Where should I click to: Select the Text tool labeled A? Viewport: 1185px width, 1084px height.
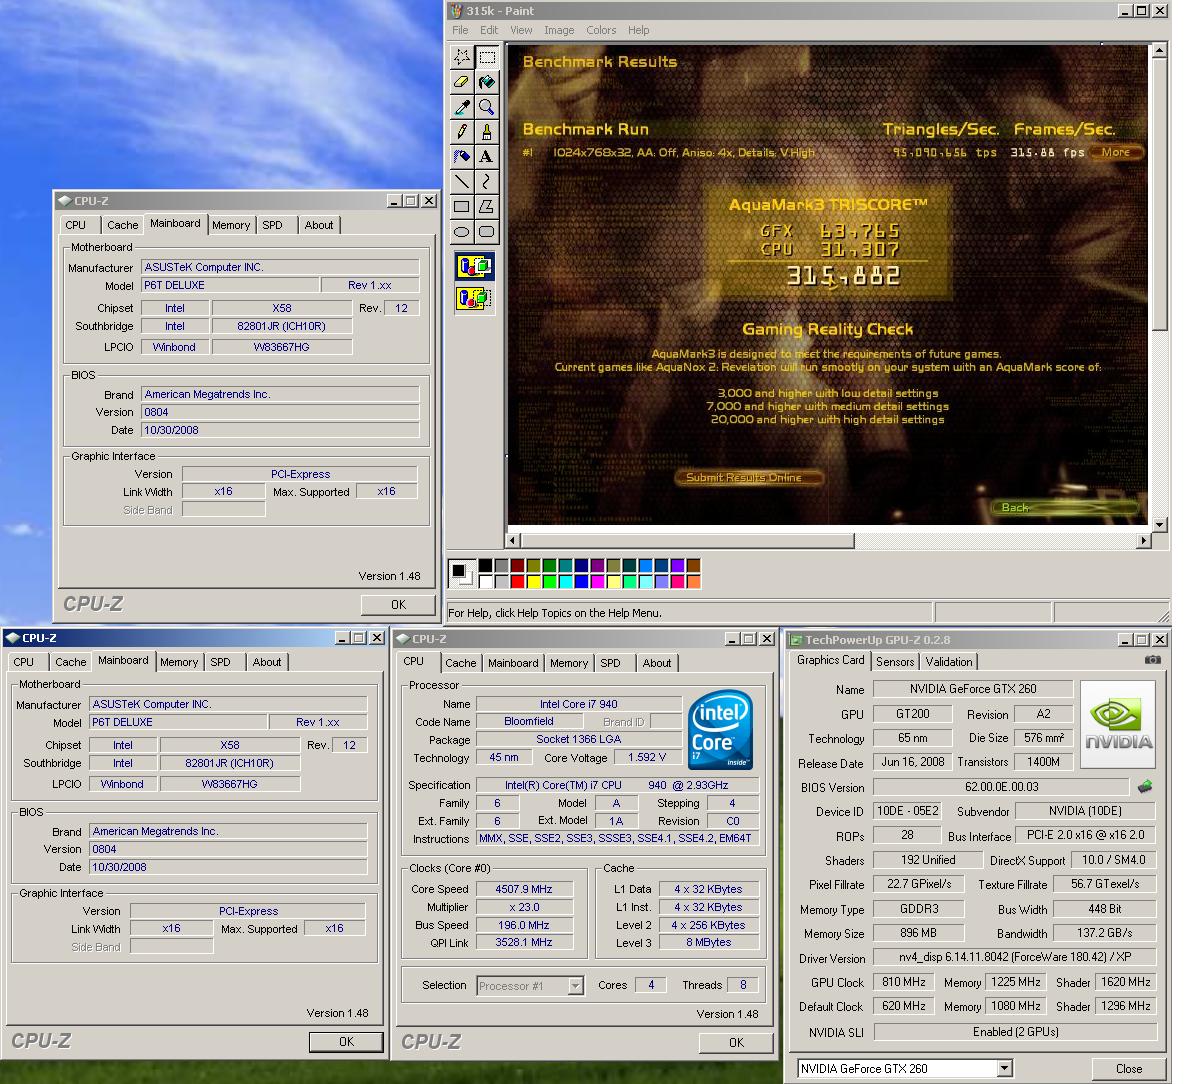pyautogui.click(x=487, y=156)
